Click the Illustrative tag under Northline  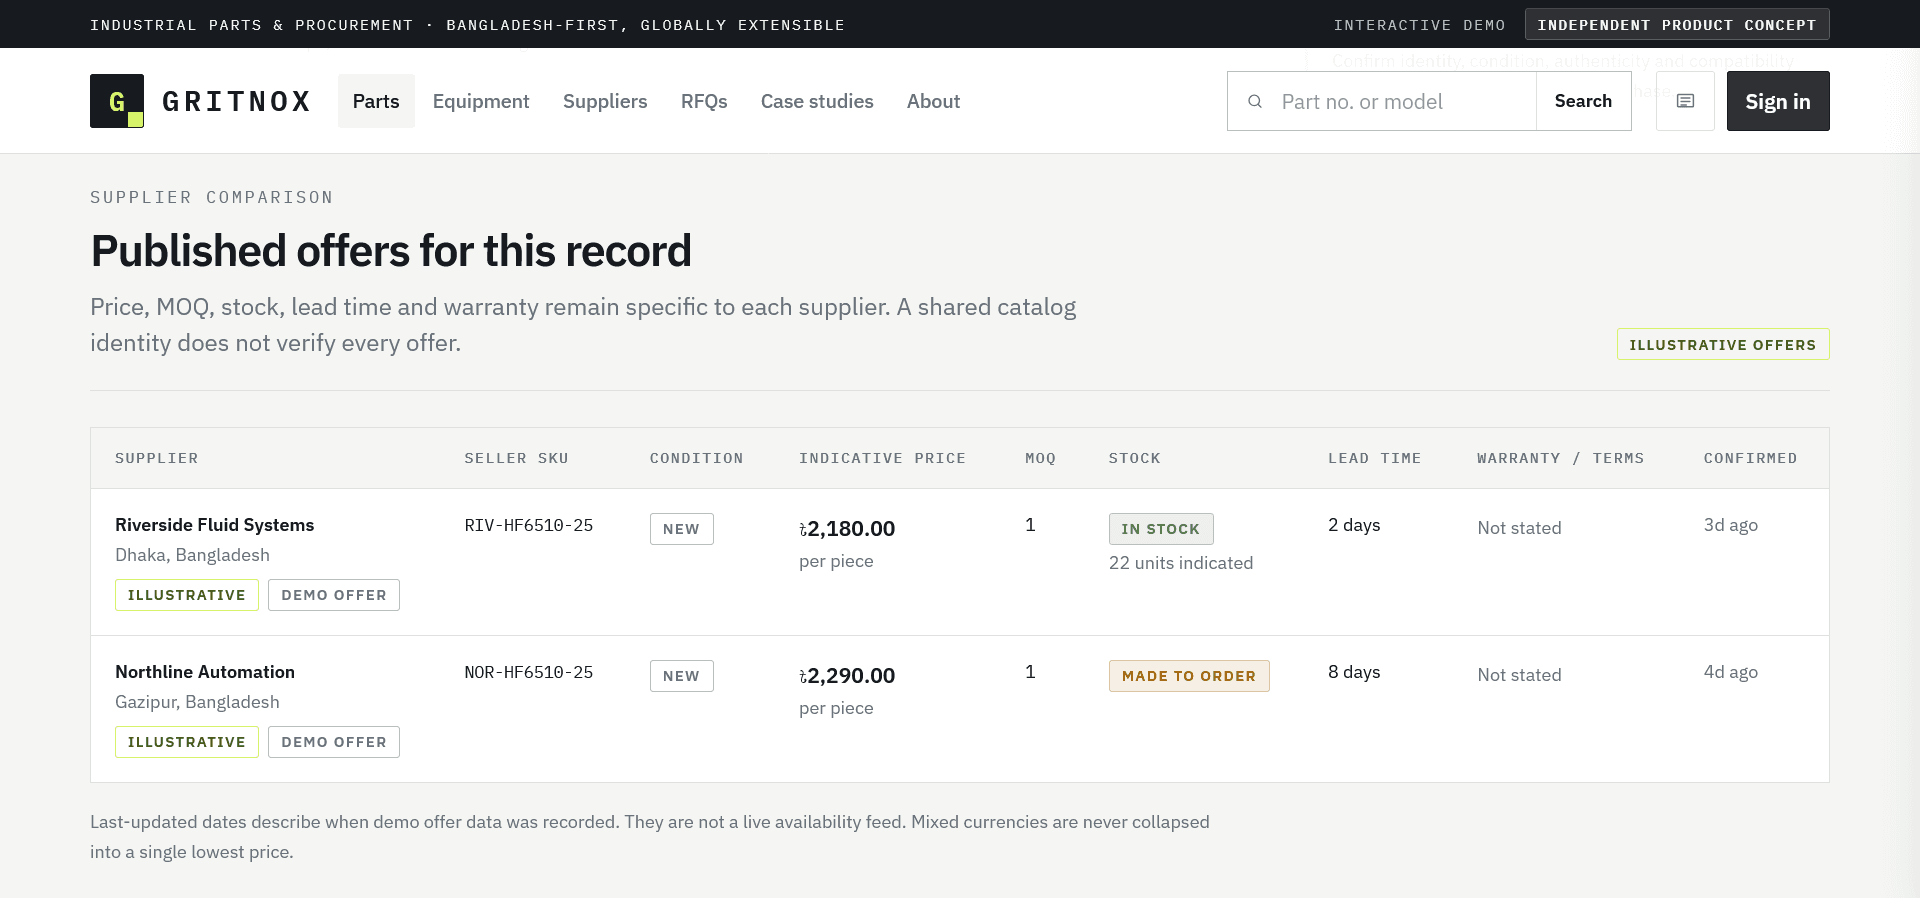[187, 742]
